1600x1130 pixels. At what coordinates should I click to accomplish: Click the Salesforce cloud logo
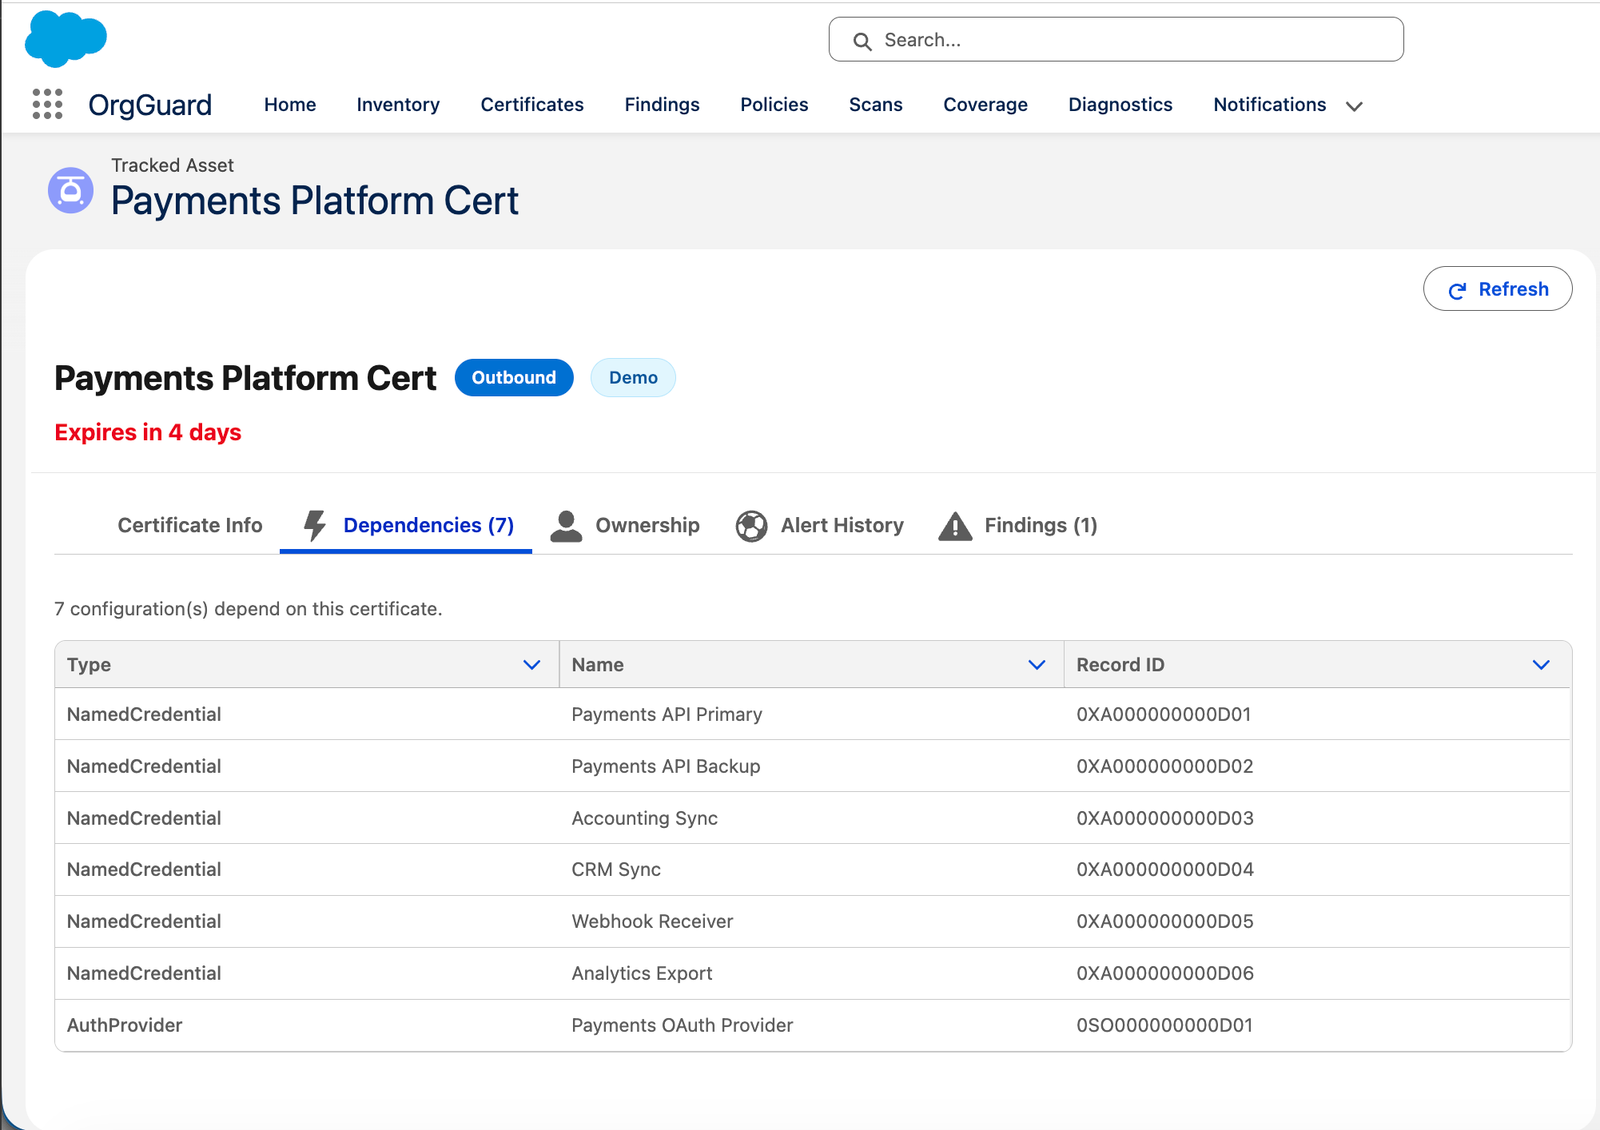pos(65,39)
